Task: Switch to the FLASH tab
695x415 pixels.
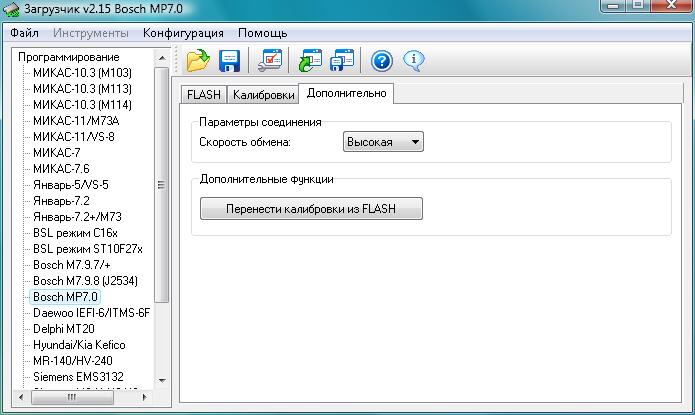Action: click(x=204, y=94)
